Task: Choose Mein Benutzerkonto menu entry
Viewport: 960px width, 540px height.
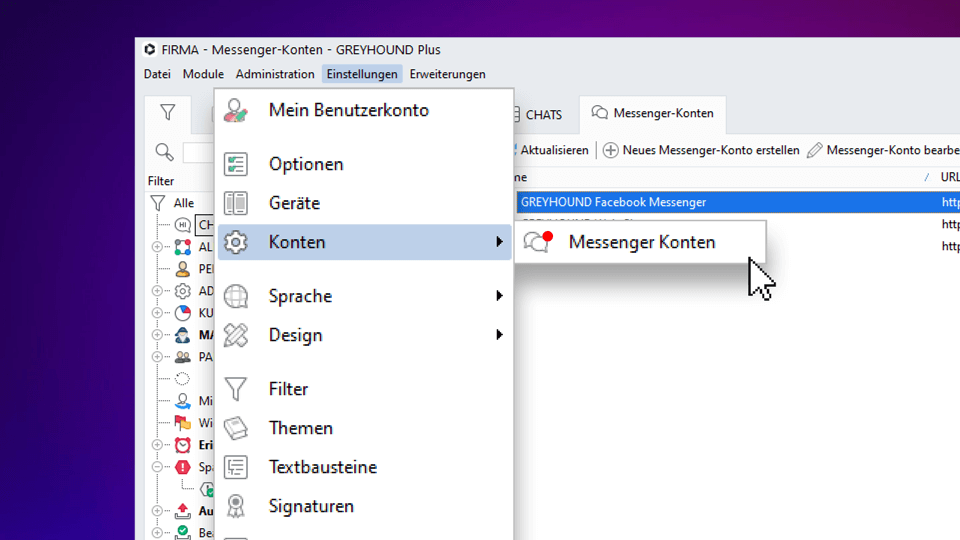Action: pos(365,111)
